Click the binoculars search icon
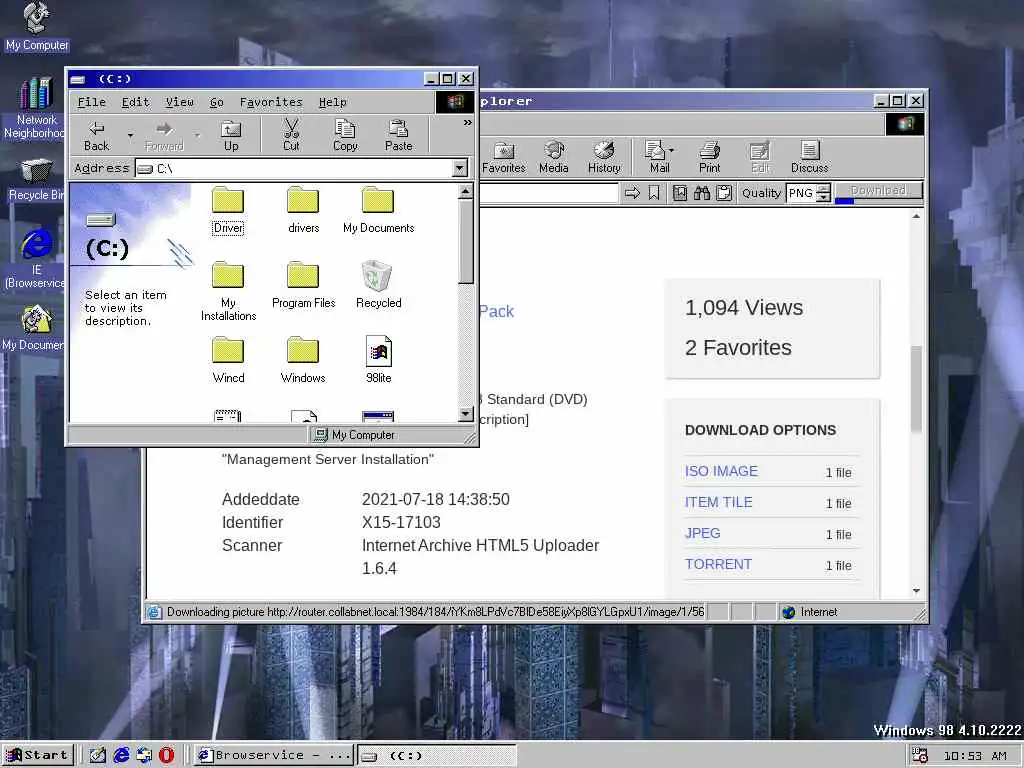This screenshot has width=1024, height=768. [702, 193]
